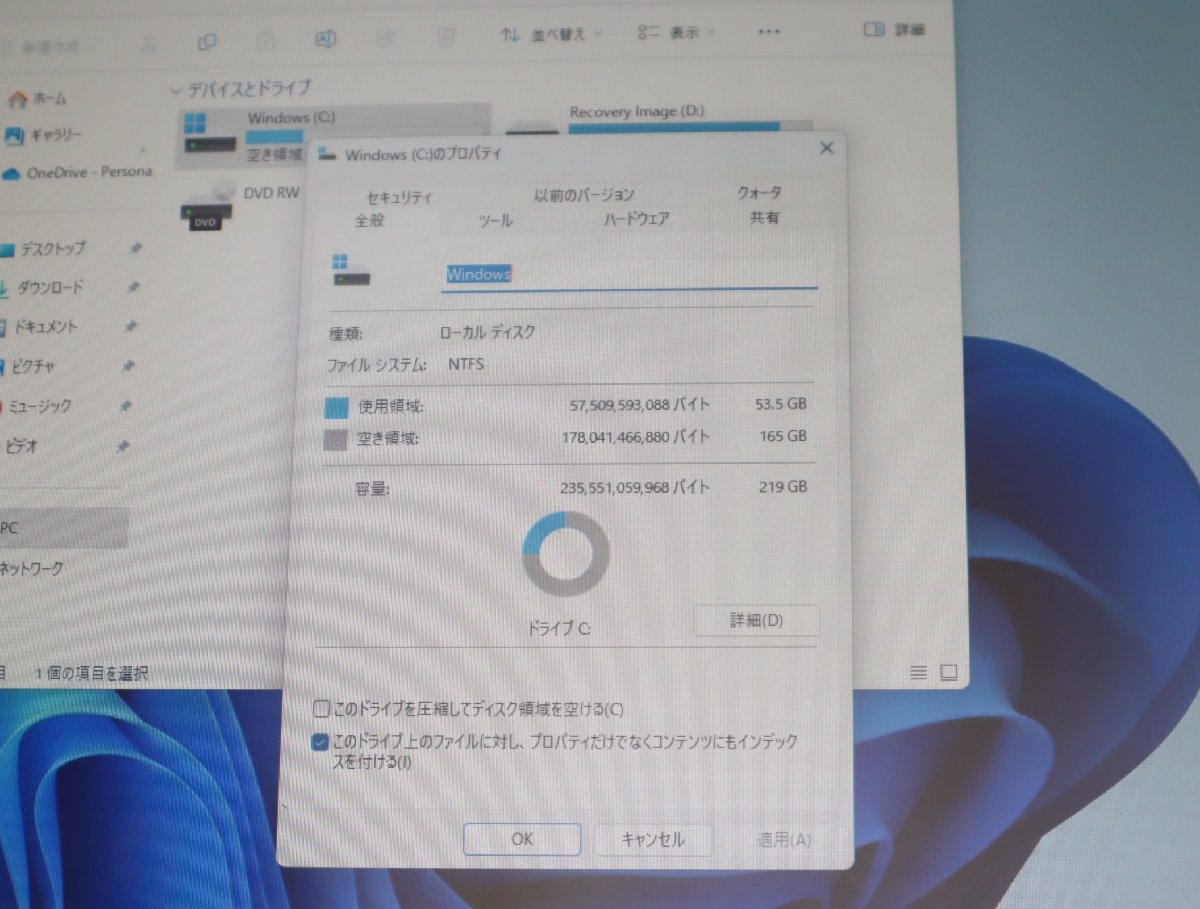Viewport: 1200px width, 909px height.
Task: Click the drive C usage donut chart
Action: [x=566, y=553]
